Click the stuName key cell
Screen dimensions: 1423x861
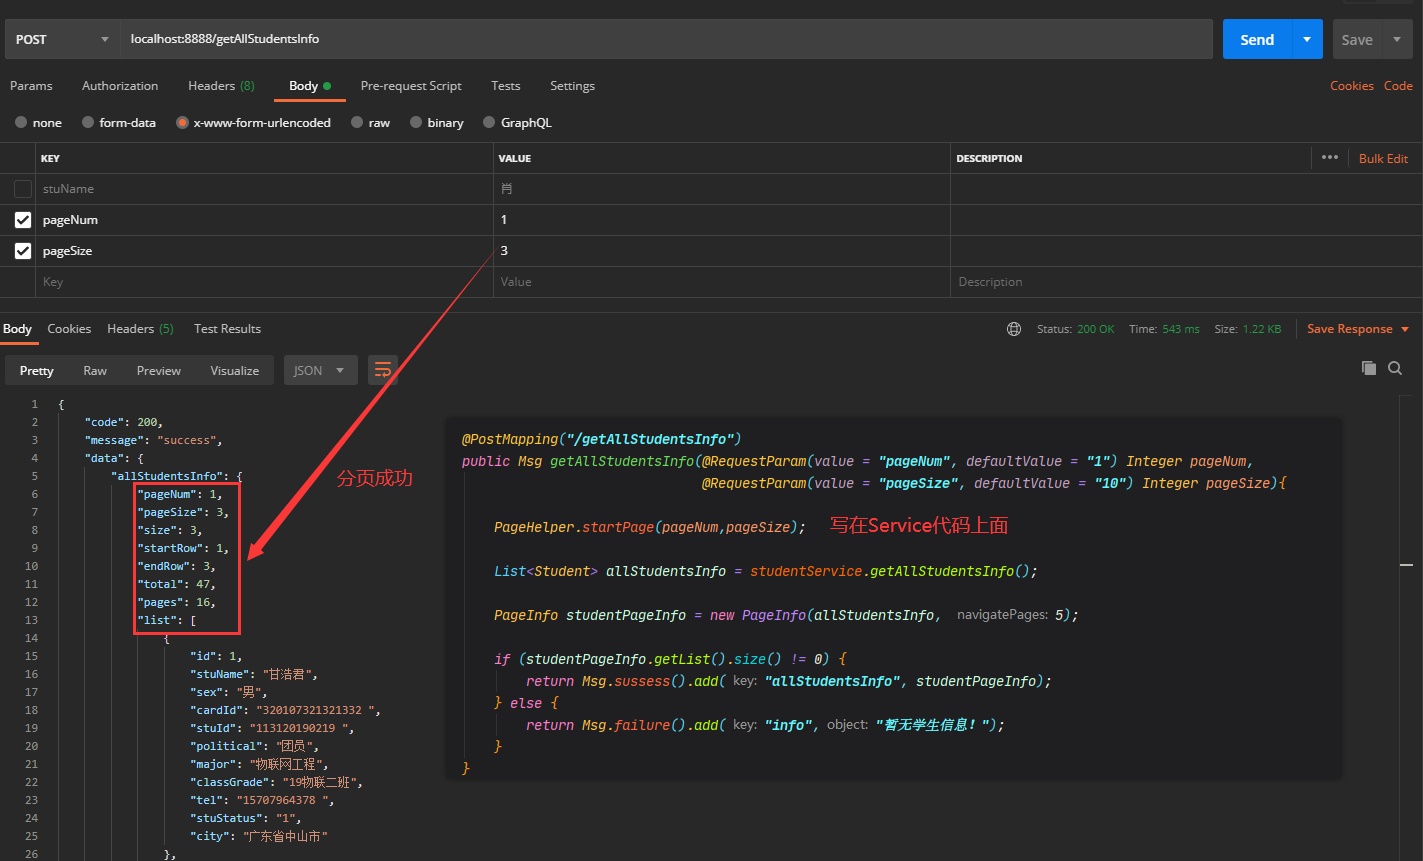click(265, 189)
